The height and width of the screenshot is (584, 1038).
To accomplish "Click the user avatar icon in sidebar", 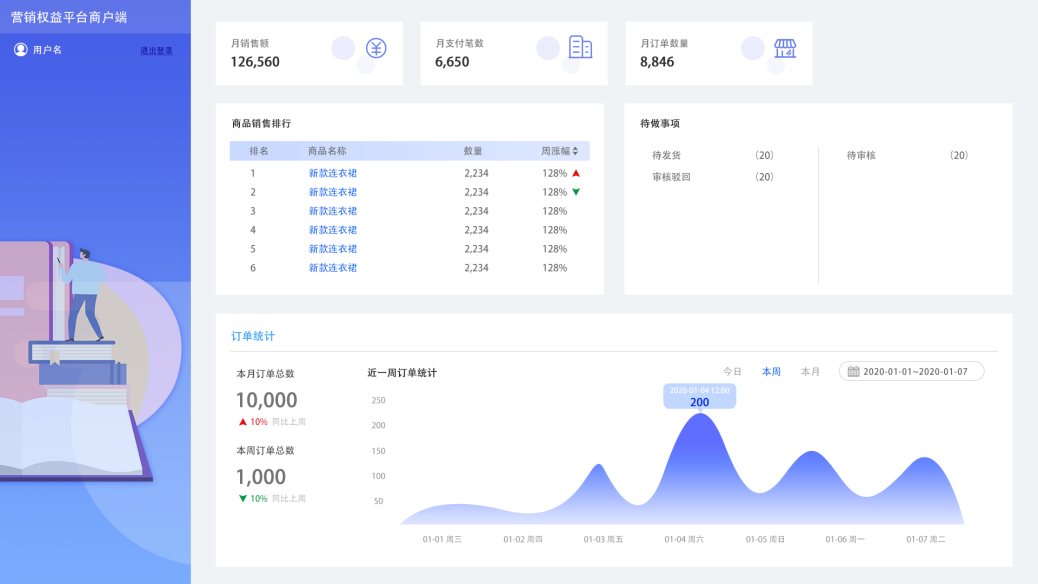I will click(x=21, y=50).
